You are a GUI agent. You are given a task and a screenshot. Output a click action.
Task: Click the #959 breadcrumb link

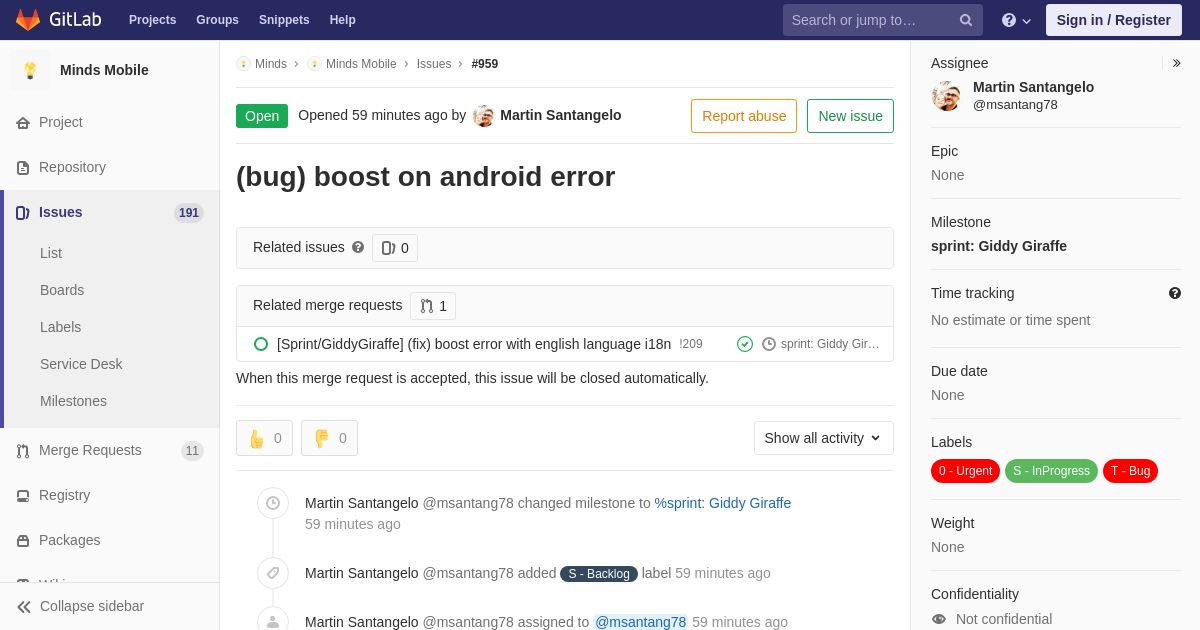coord(485,64)
